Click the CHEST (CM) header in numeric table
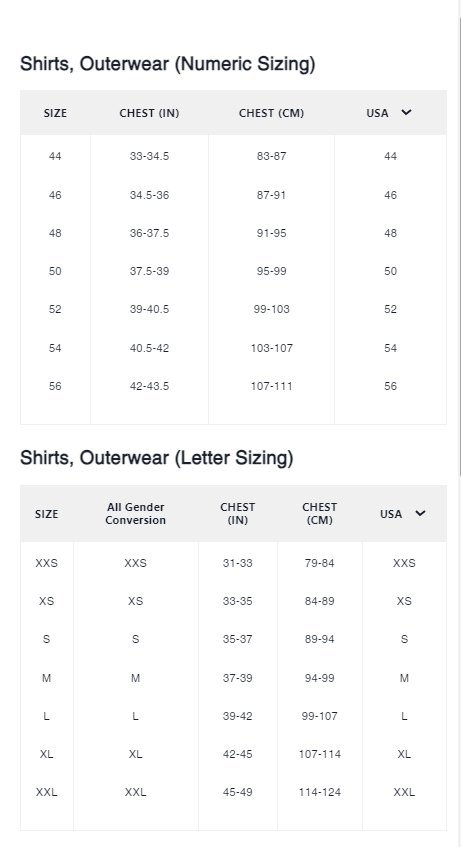 coord(271,113)
